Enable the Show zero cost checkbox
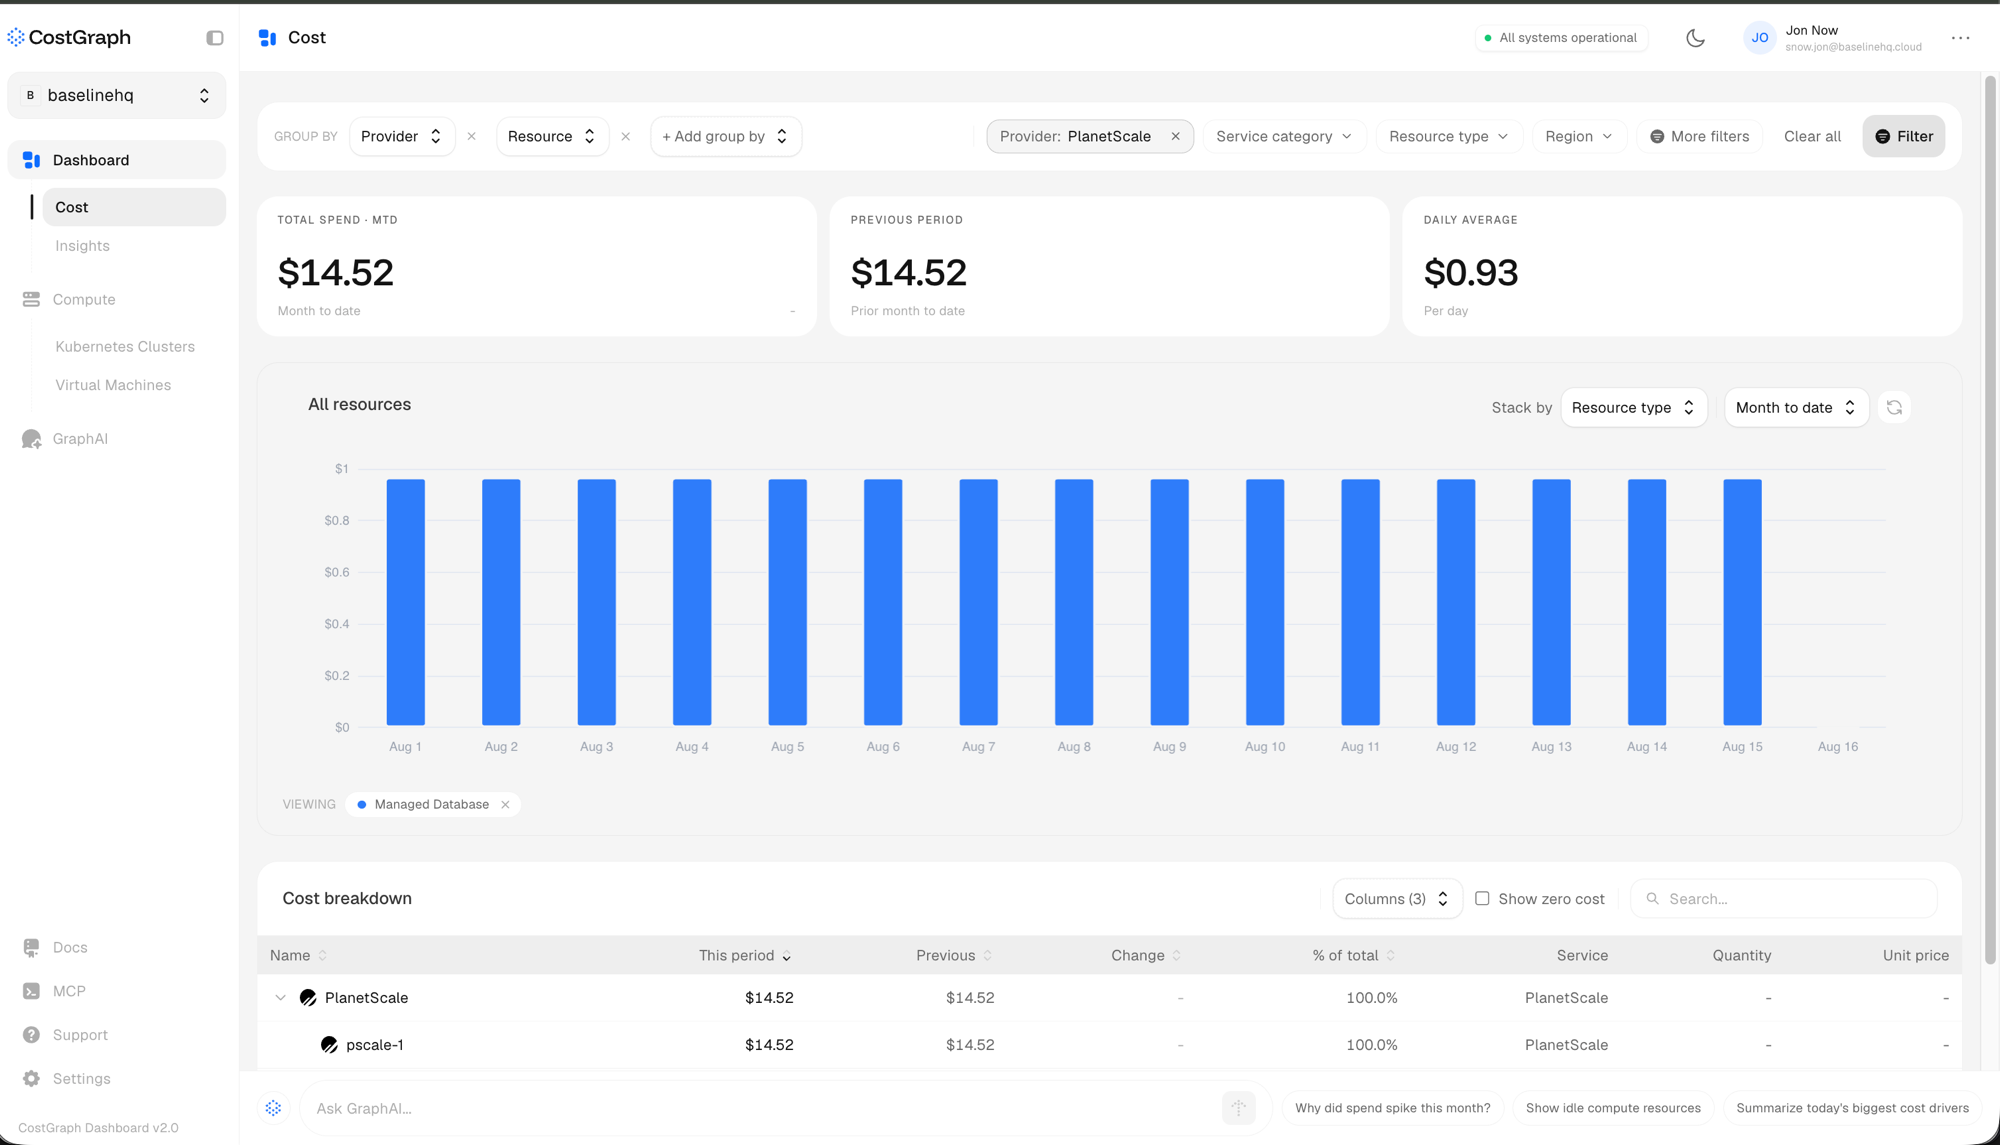2000x1145 pixels. (1482, 899)
